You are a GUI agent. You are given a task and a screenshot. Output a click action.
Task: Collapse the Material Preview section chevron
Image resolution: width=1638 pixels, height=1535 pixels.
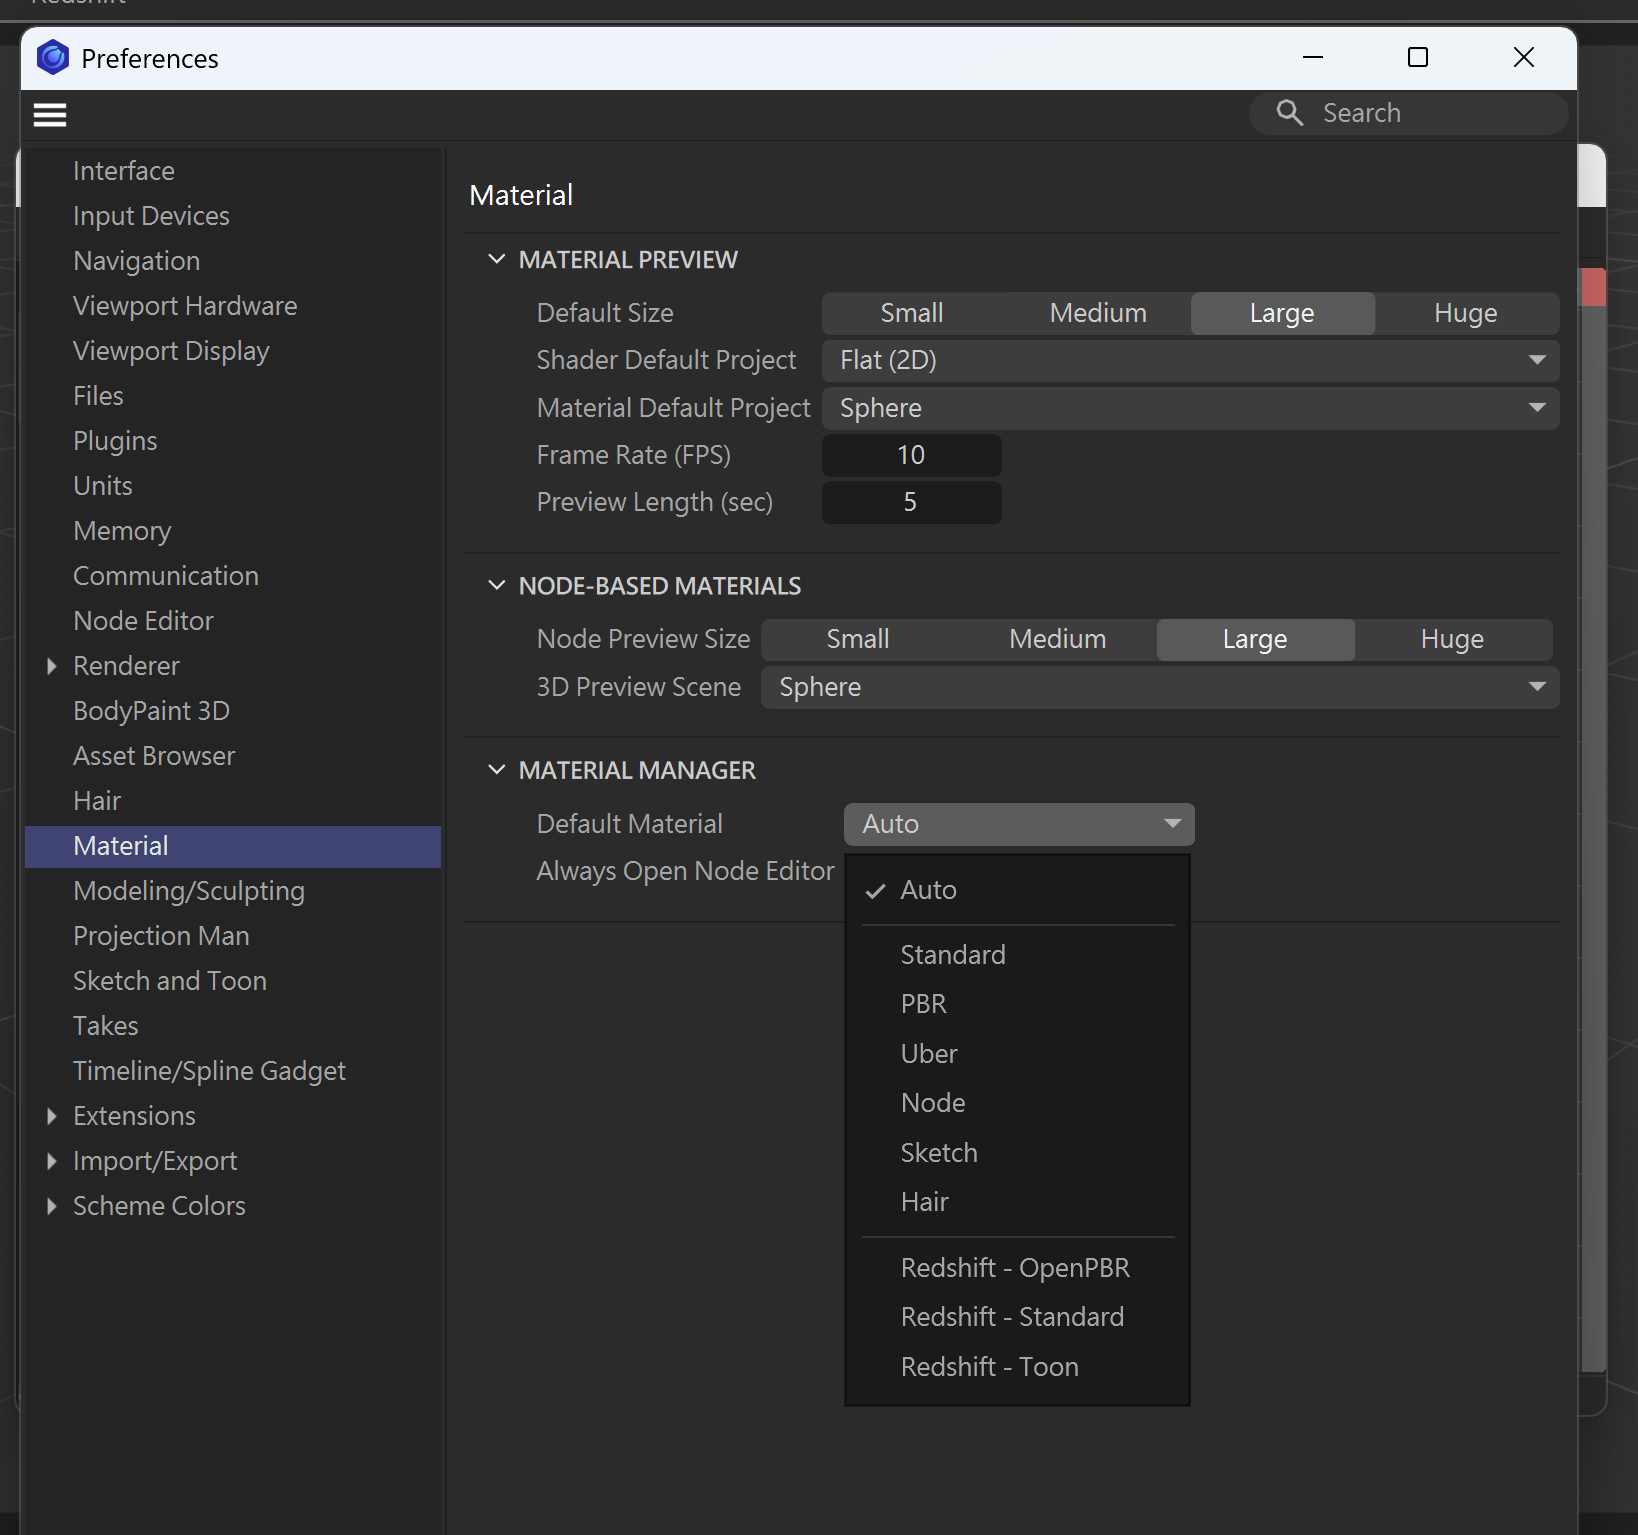tap(496, 260)
